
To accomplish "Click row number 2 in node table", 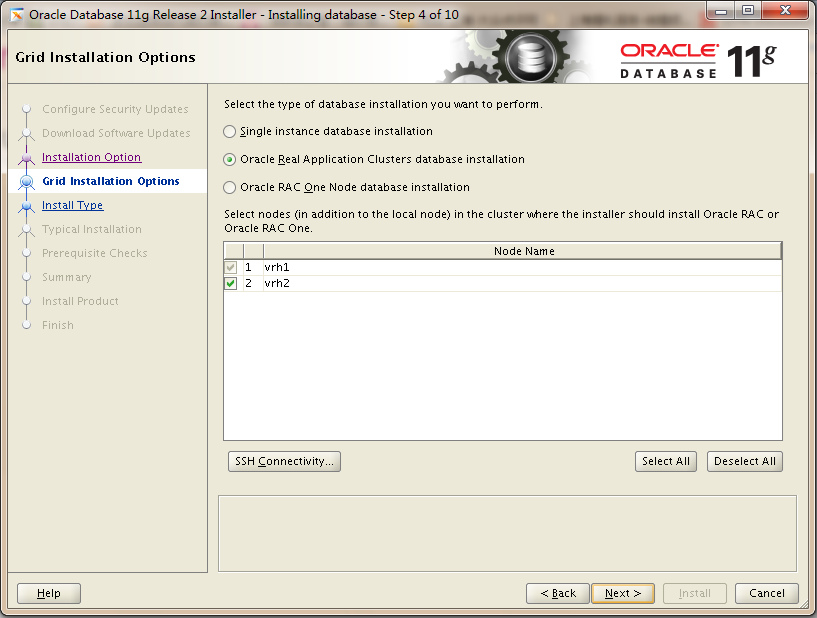I will (249, 283).
